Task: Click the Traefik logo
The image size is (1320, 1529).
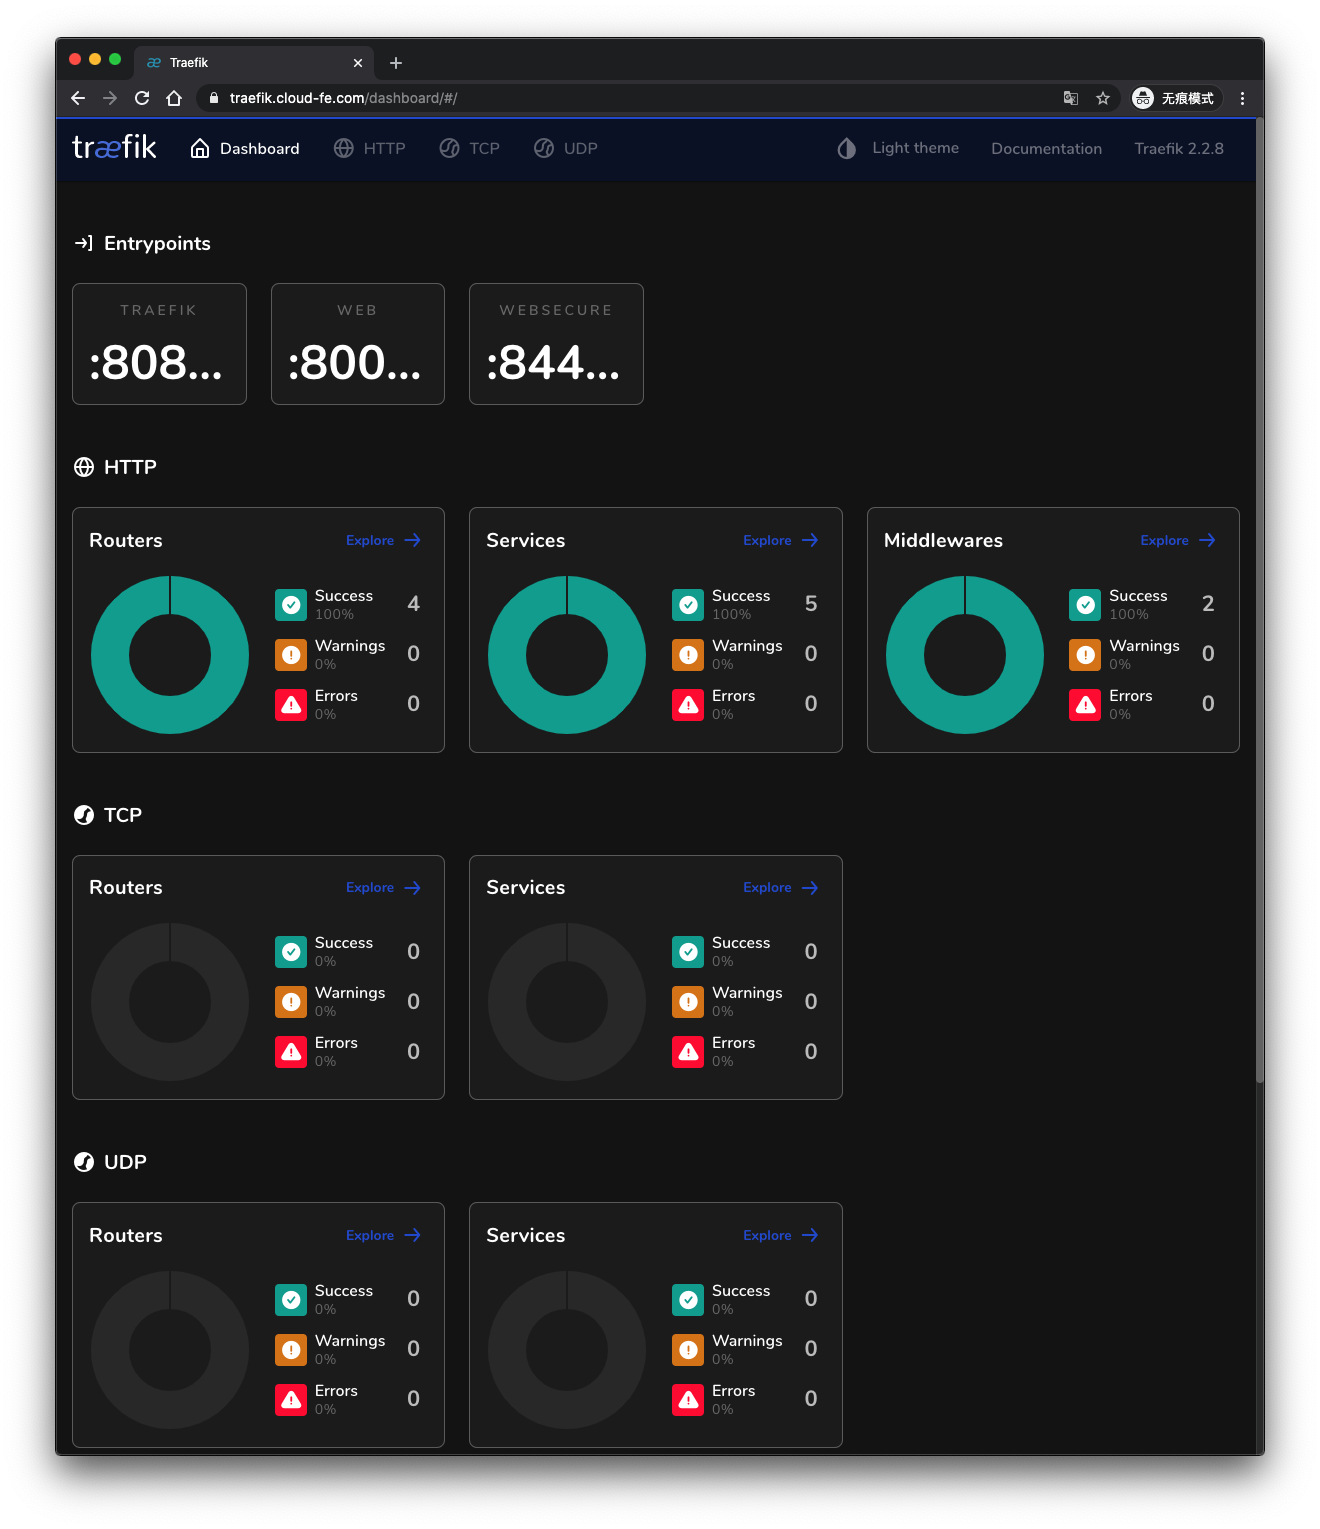Action: (114, 148)
